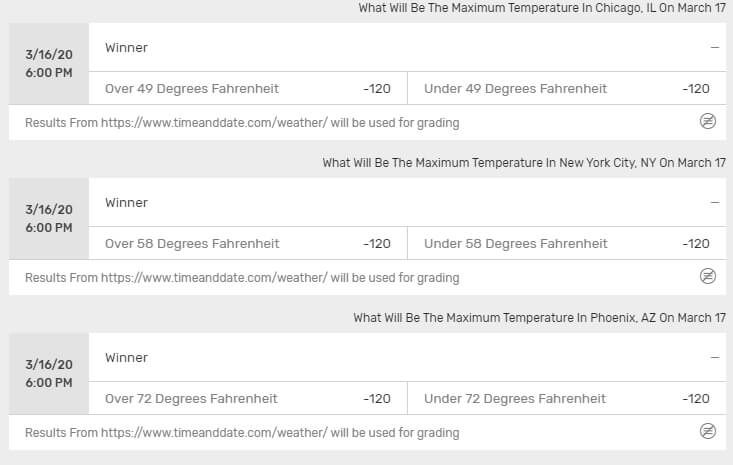
Task: Select Over 58 Degrees Fahrenheit odds
Action: pyautogui.click(x=248, y=243)
